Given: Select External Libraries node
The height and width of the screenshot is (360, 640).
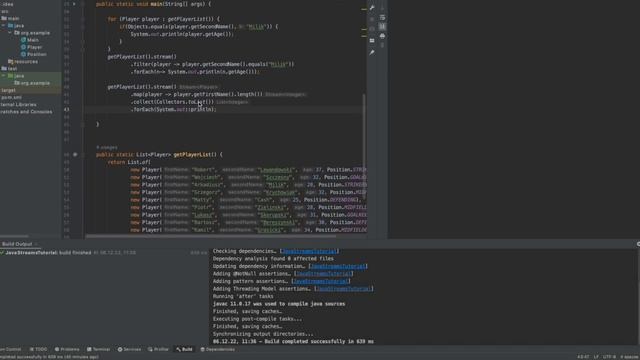Looking at the screenshot, I should tap(18, 104).
